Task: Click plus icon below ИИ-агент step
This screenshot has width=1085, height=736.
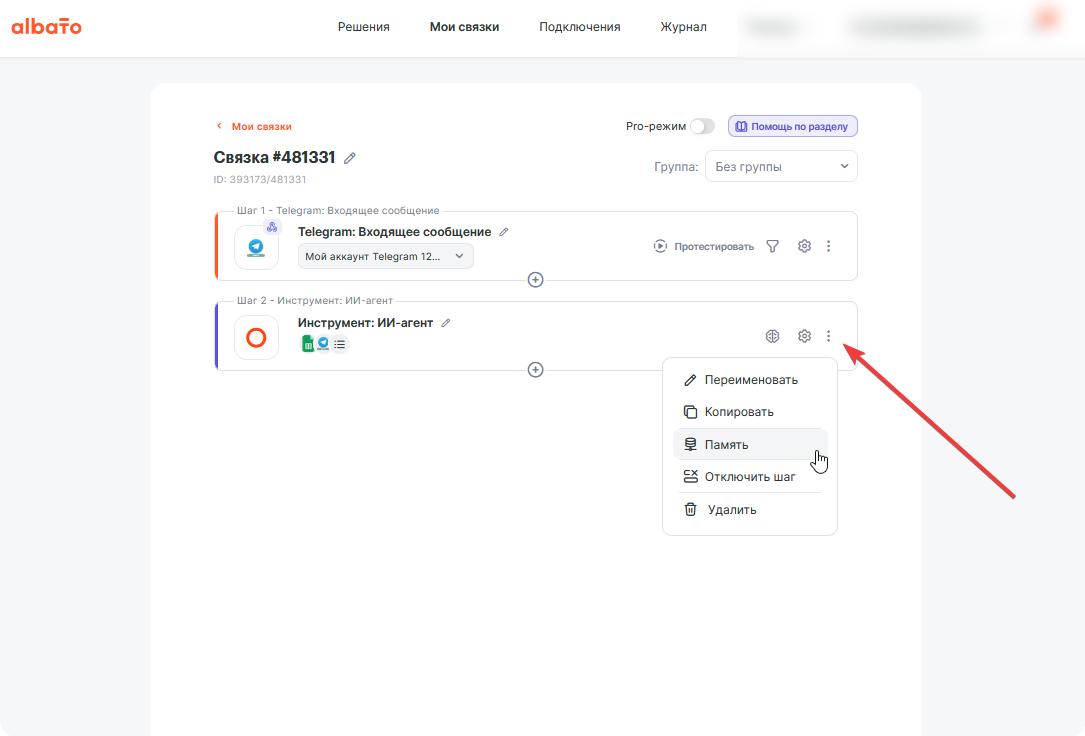Action: (535, 369)
